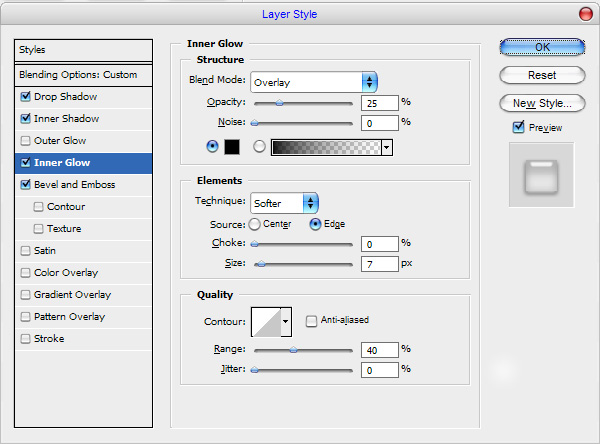Open the Styles list entry
This screenshot has width=600, height=444.
83,50
